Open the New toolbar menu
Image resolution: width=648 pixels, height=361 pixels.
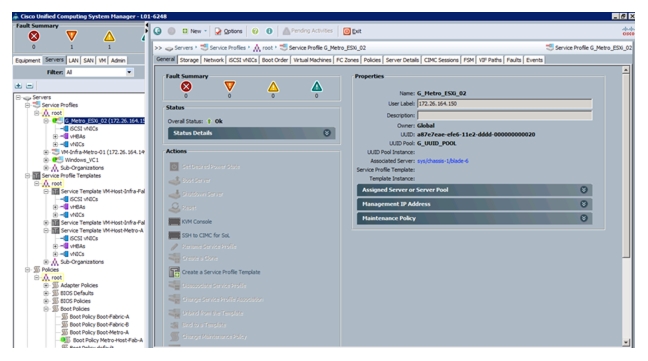point(194,31)
